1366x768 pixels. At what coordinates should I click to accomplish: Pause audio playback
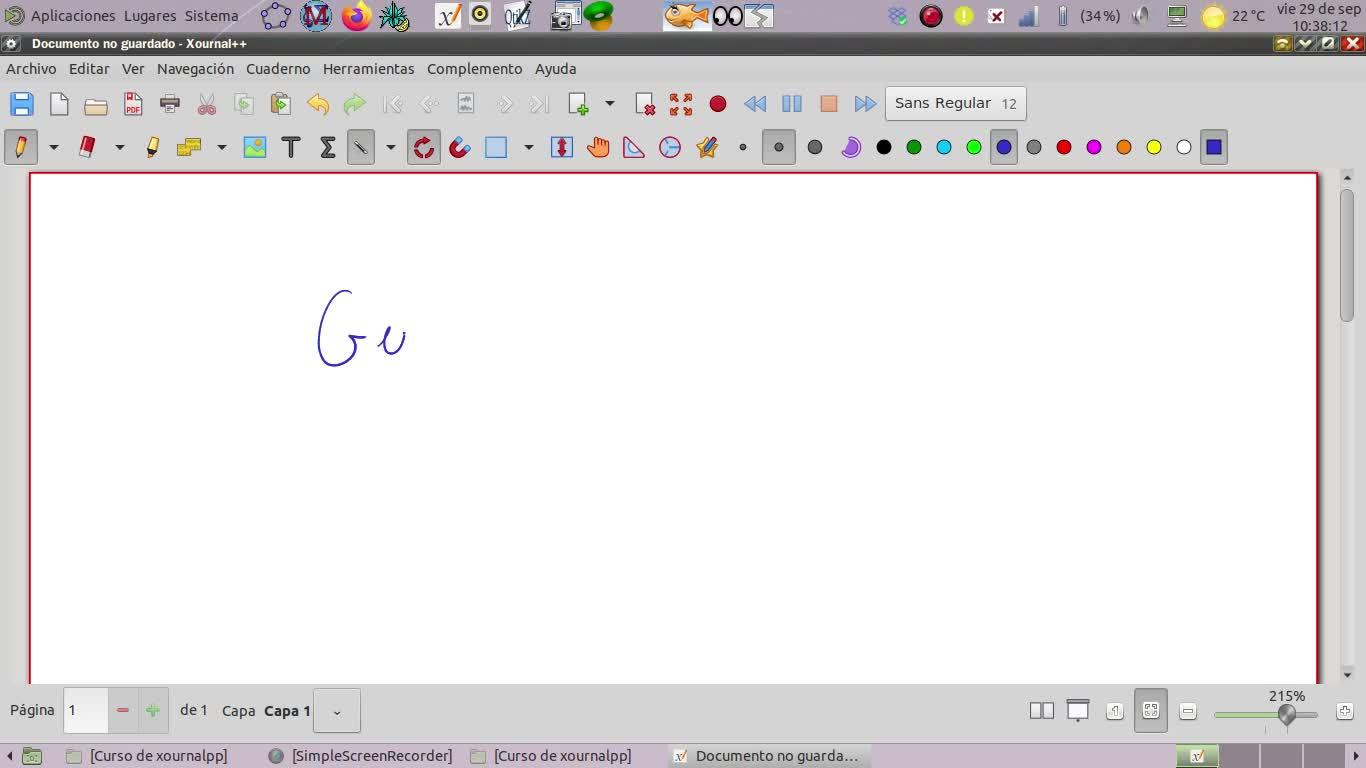click(792, 104)
